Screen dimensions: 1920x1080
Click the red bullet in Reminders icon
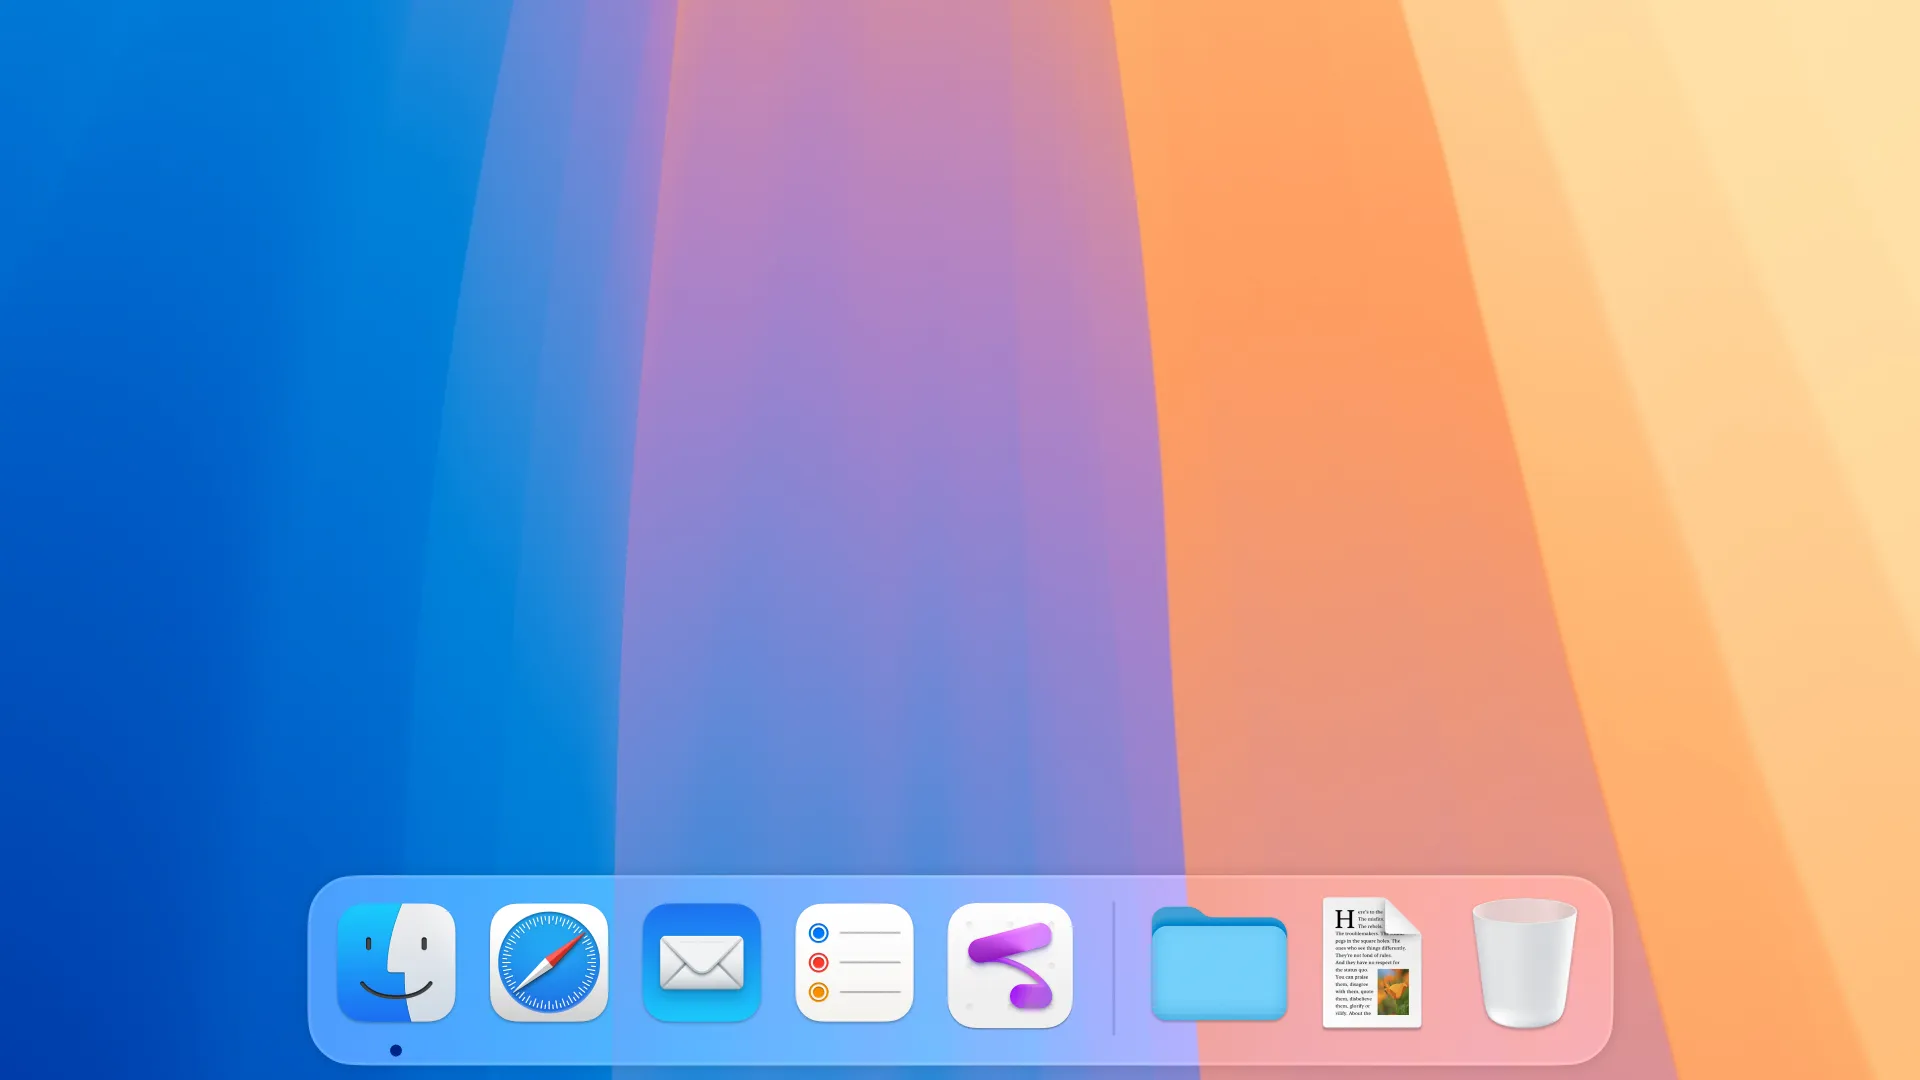[818, 962]
